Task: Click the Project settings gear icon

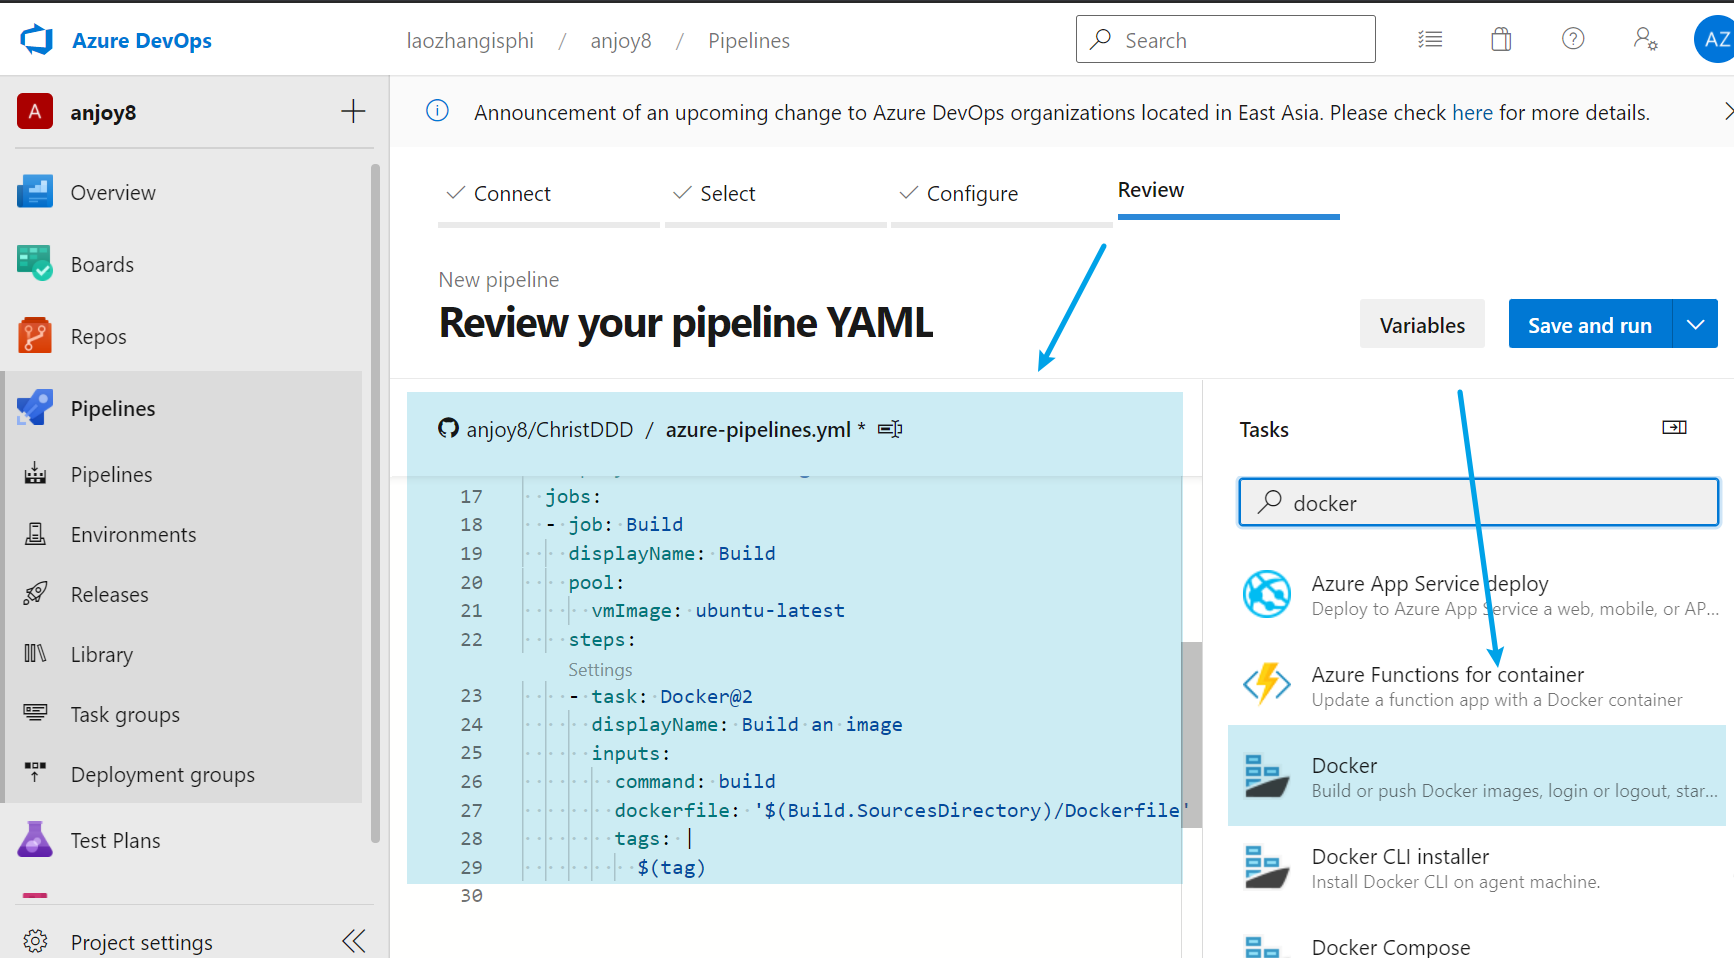Action: pos(35,941)
